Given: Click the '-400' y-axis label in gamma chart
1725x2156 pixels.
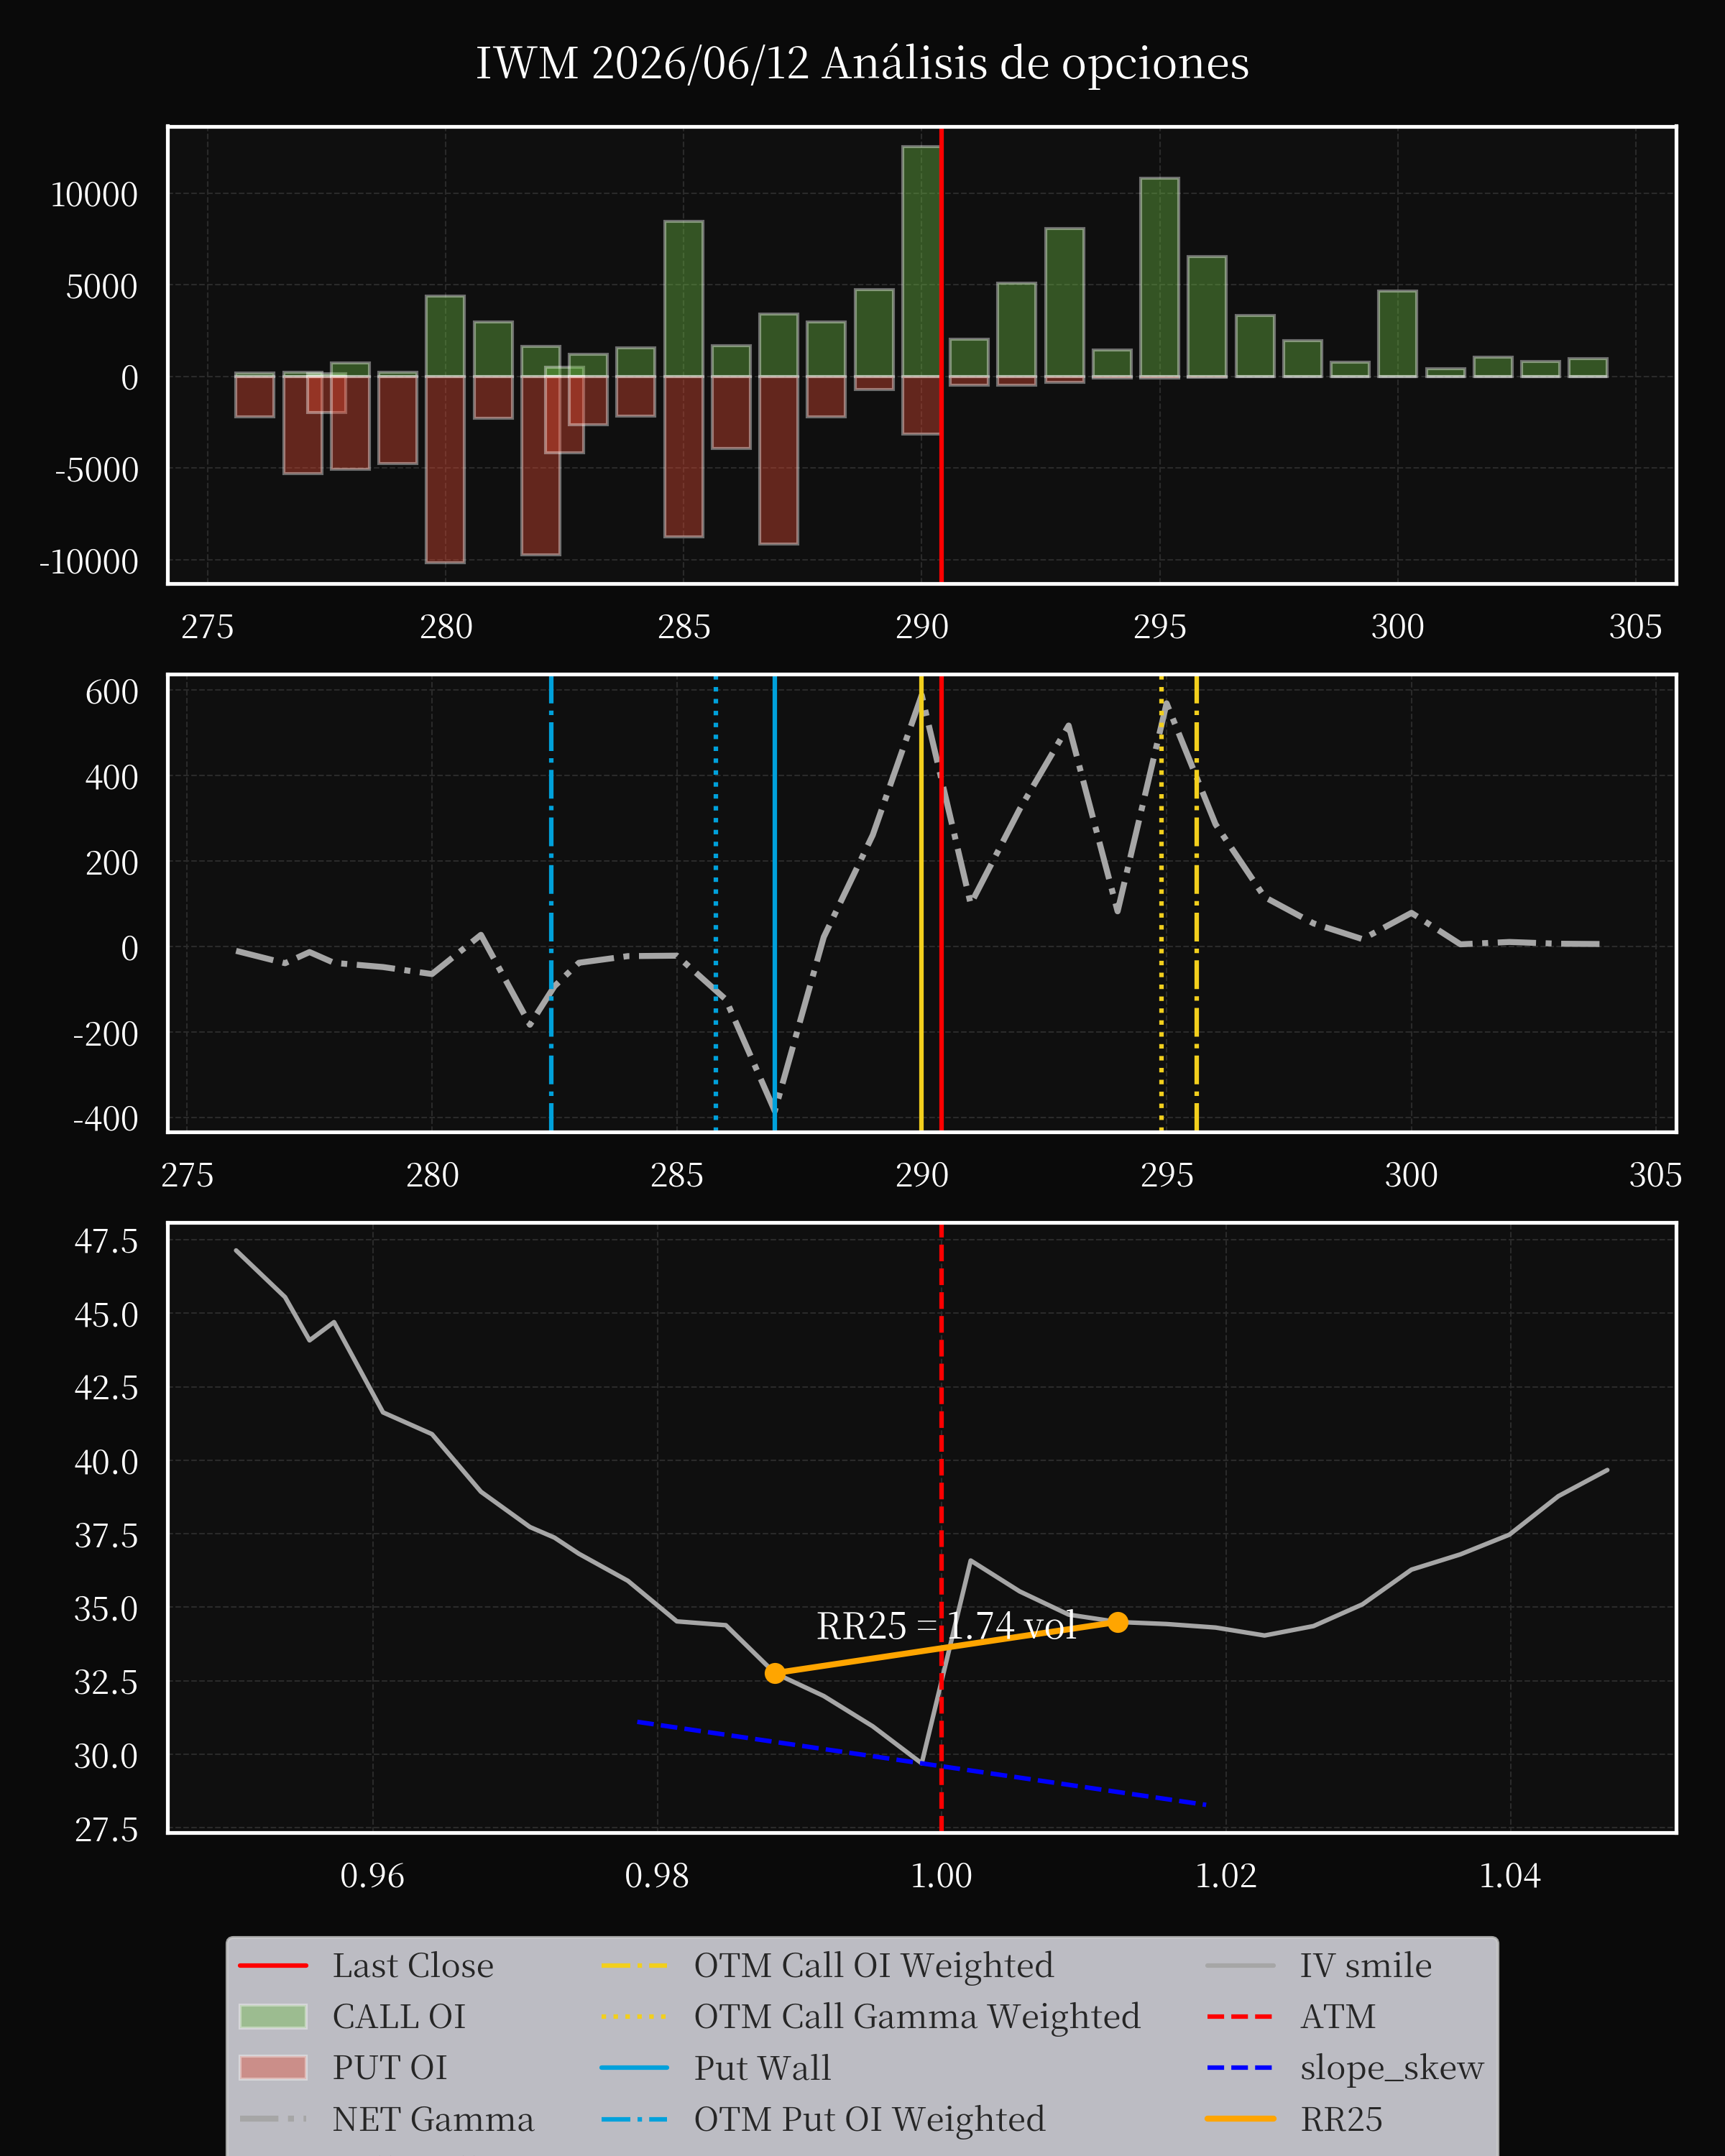Looking at the screenshot, I should click(x=105, y=1118).
